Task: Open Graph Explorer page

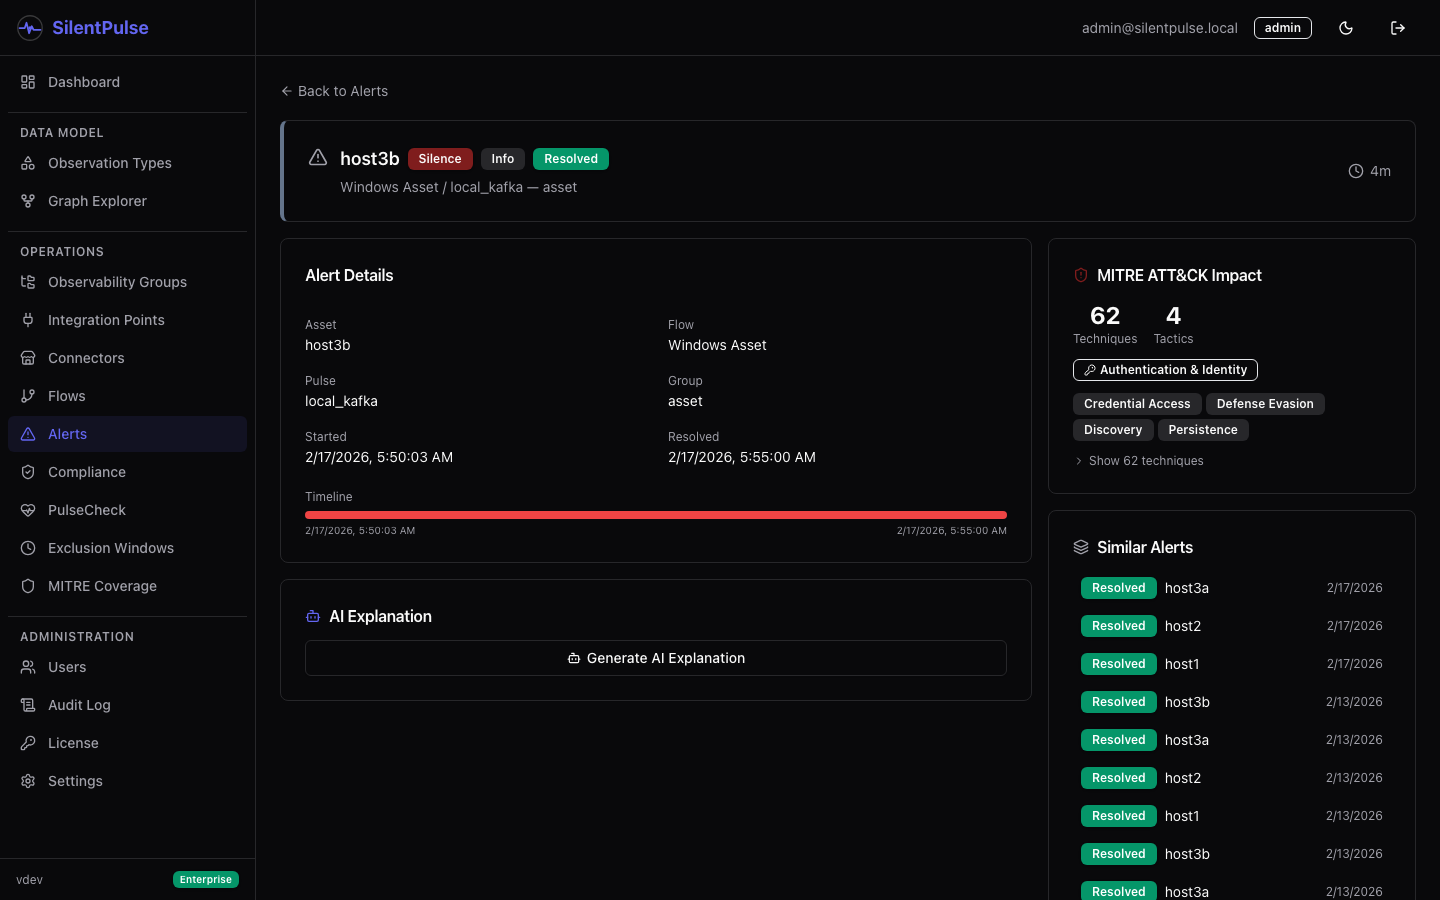Action: point(127,201)
